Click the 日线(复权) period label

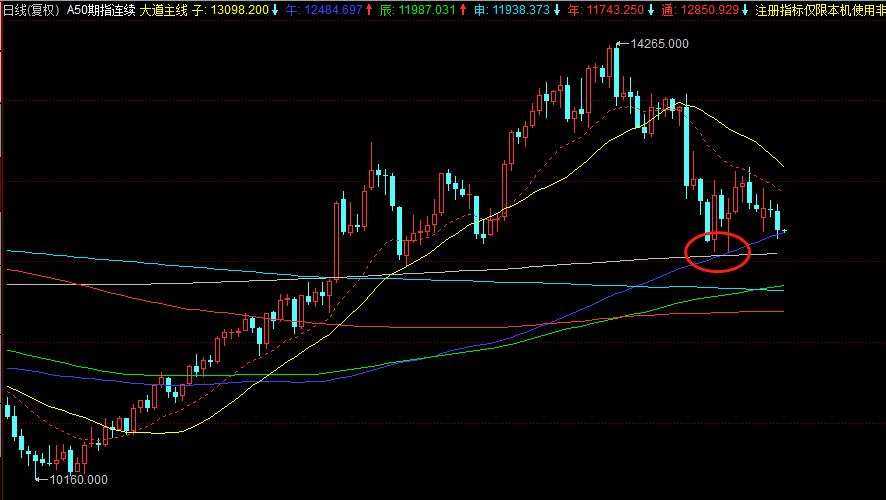click(32, 10)
